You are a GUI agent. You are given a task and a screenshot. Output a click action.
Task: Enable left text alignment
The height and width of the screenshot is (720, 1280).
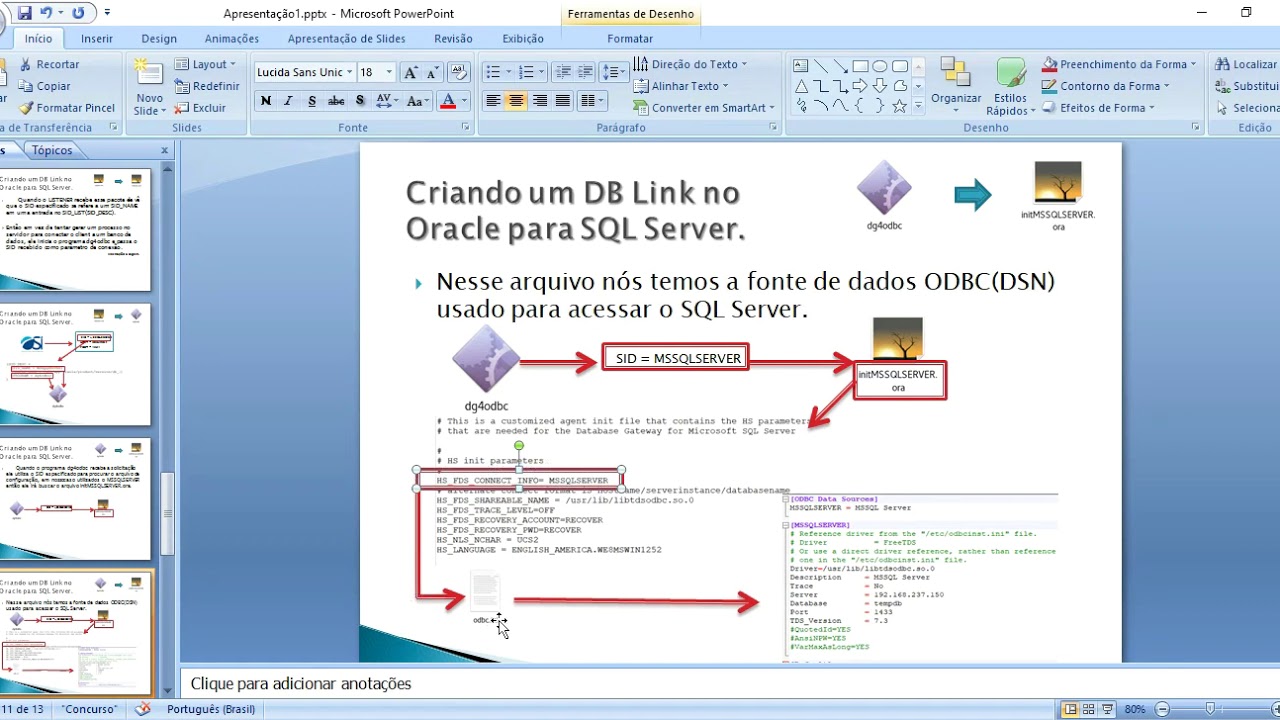tap(493, 101)
